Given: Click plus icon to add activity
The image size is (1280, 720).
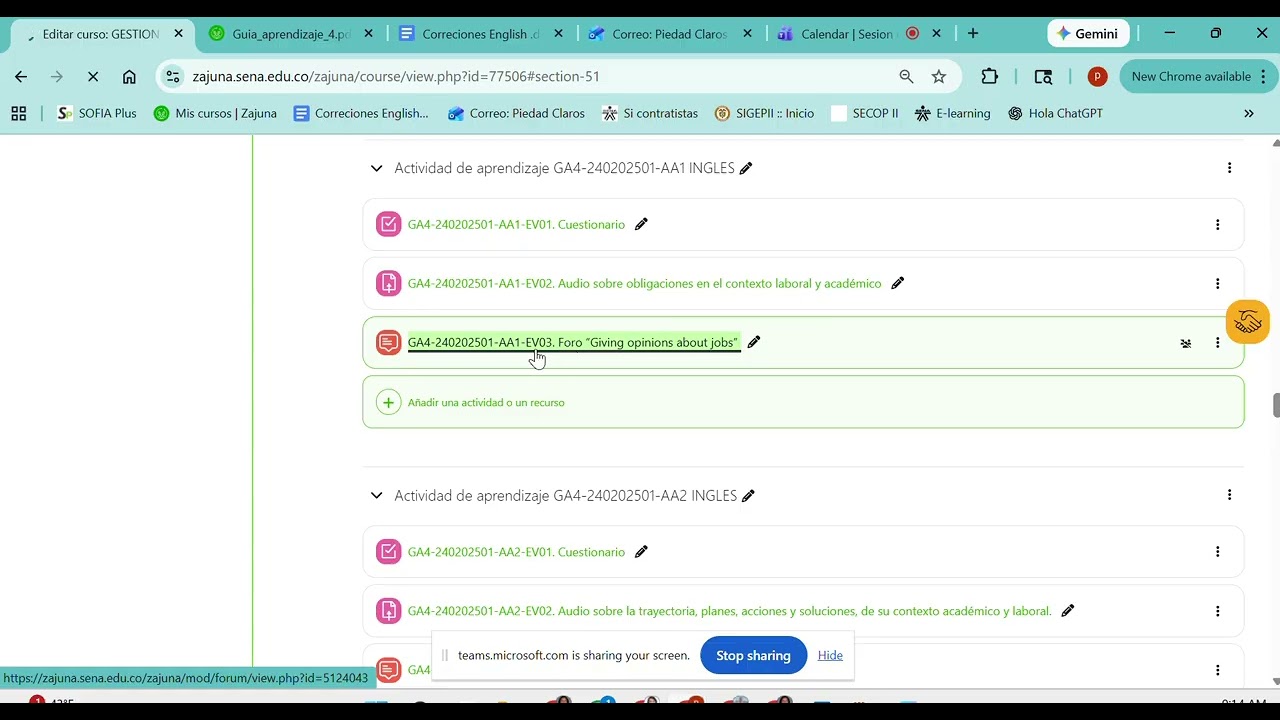Looking at the screenshot, I should 388,402.
